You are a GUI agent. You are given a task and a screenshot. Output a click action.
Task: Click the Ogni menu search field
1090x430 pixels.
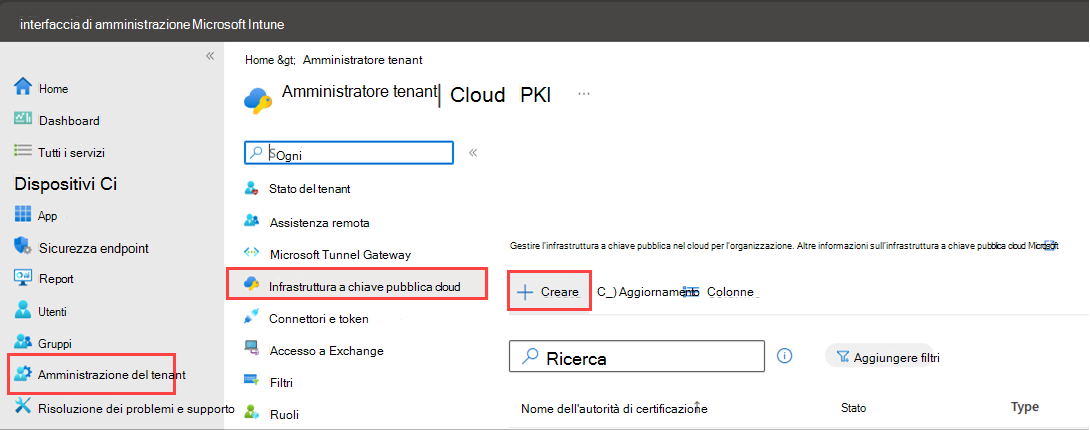349,153
